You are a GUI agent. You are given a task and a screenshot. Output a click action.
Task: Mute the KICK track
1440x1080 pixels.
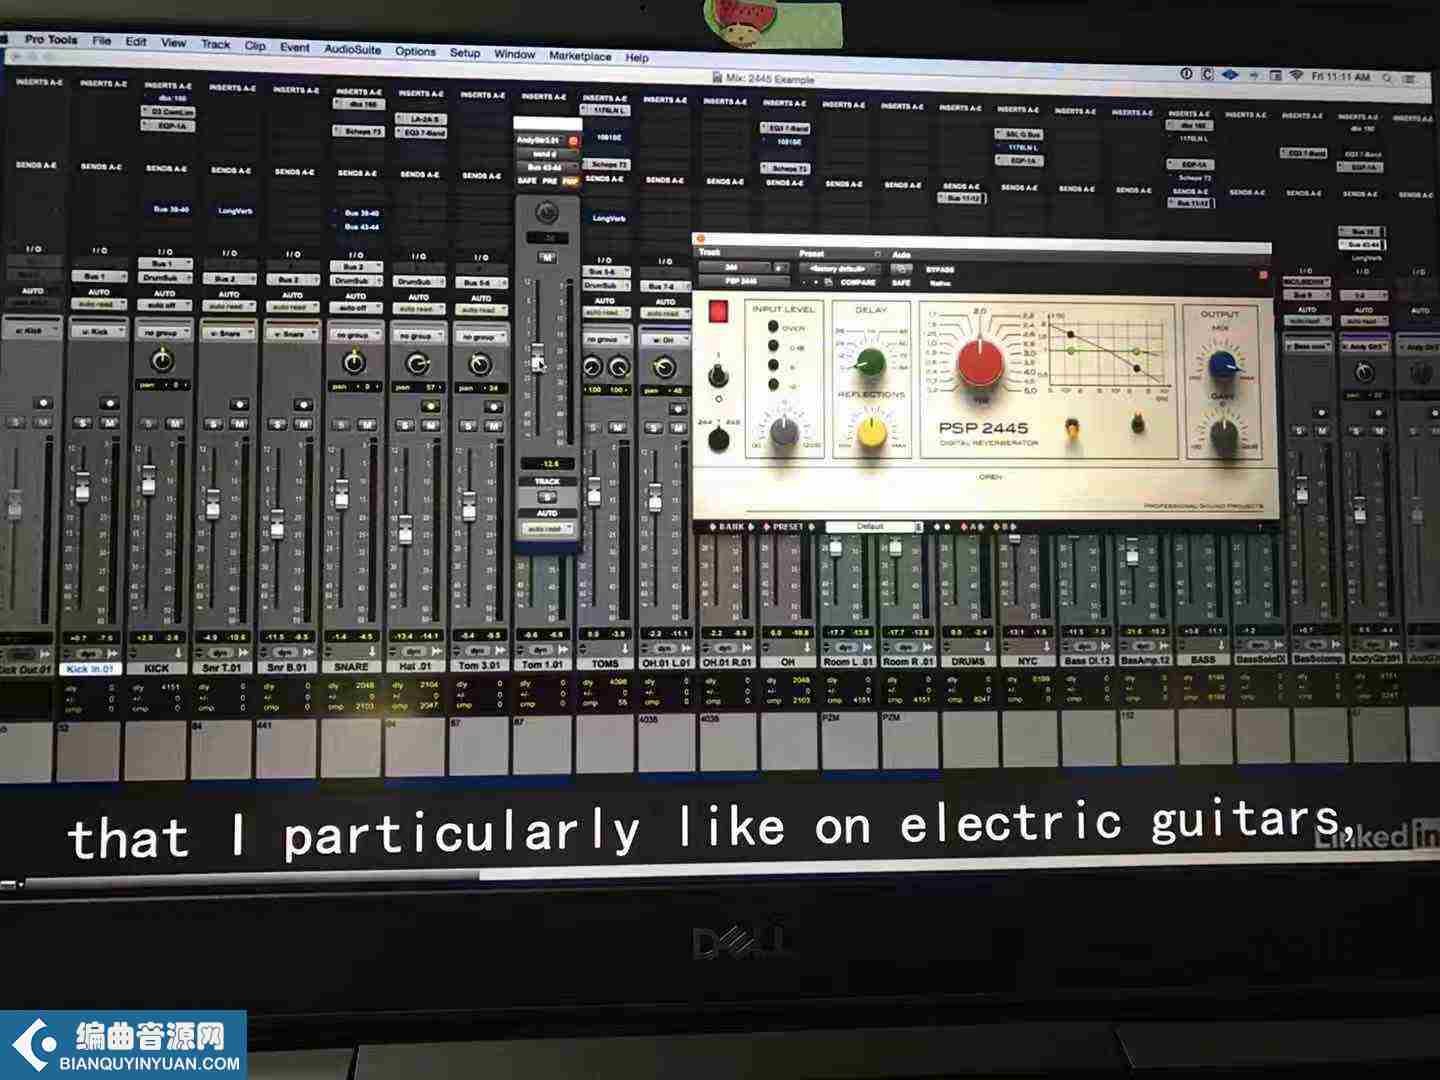click(174, 425)
